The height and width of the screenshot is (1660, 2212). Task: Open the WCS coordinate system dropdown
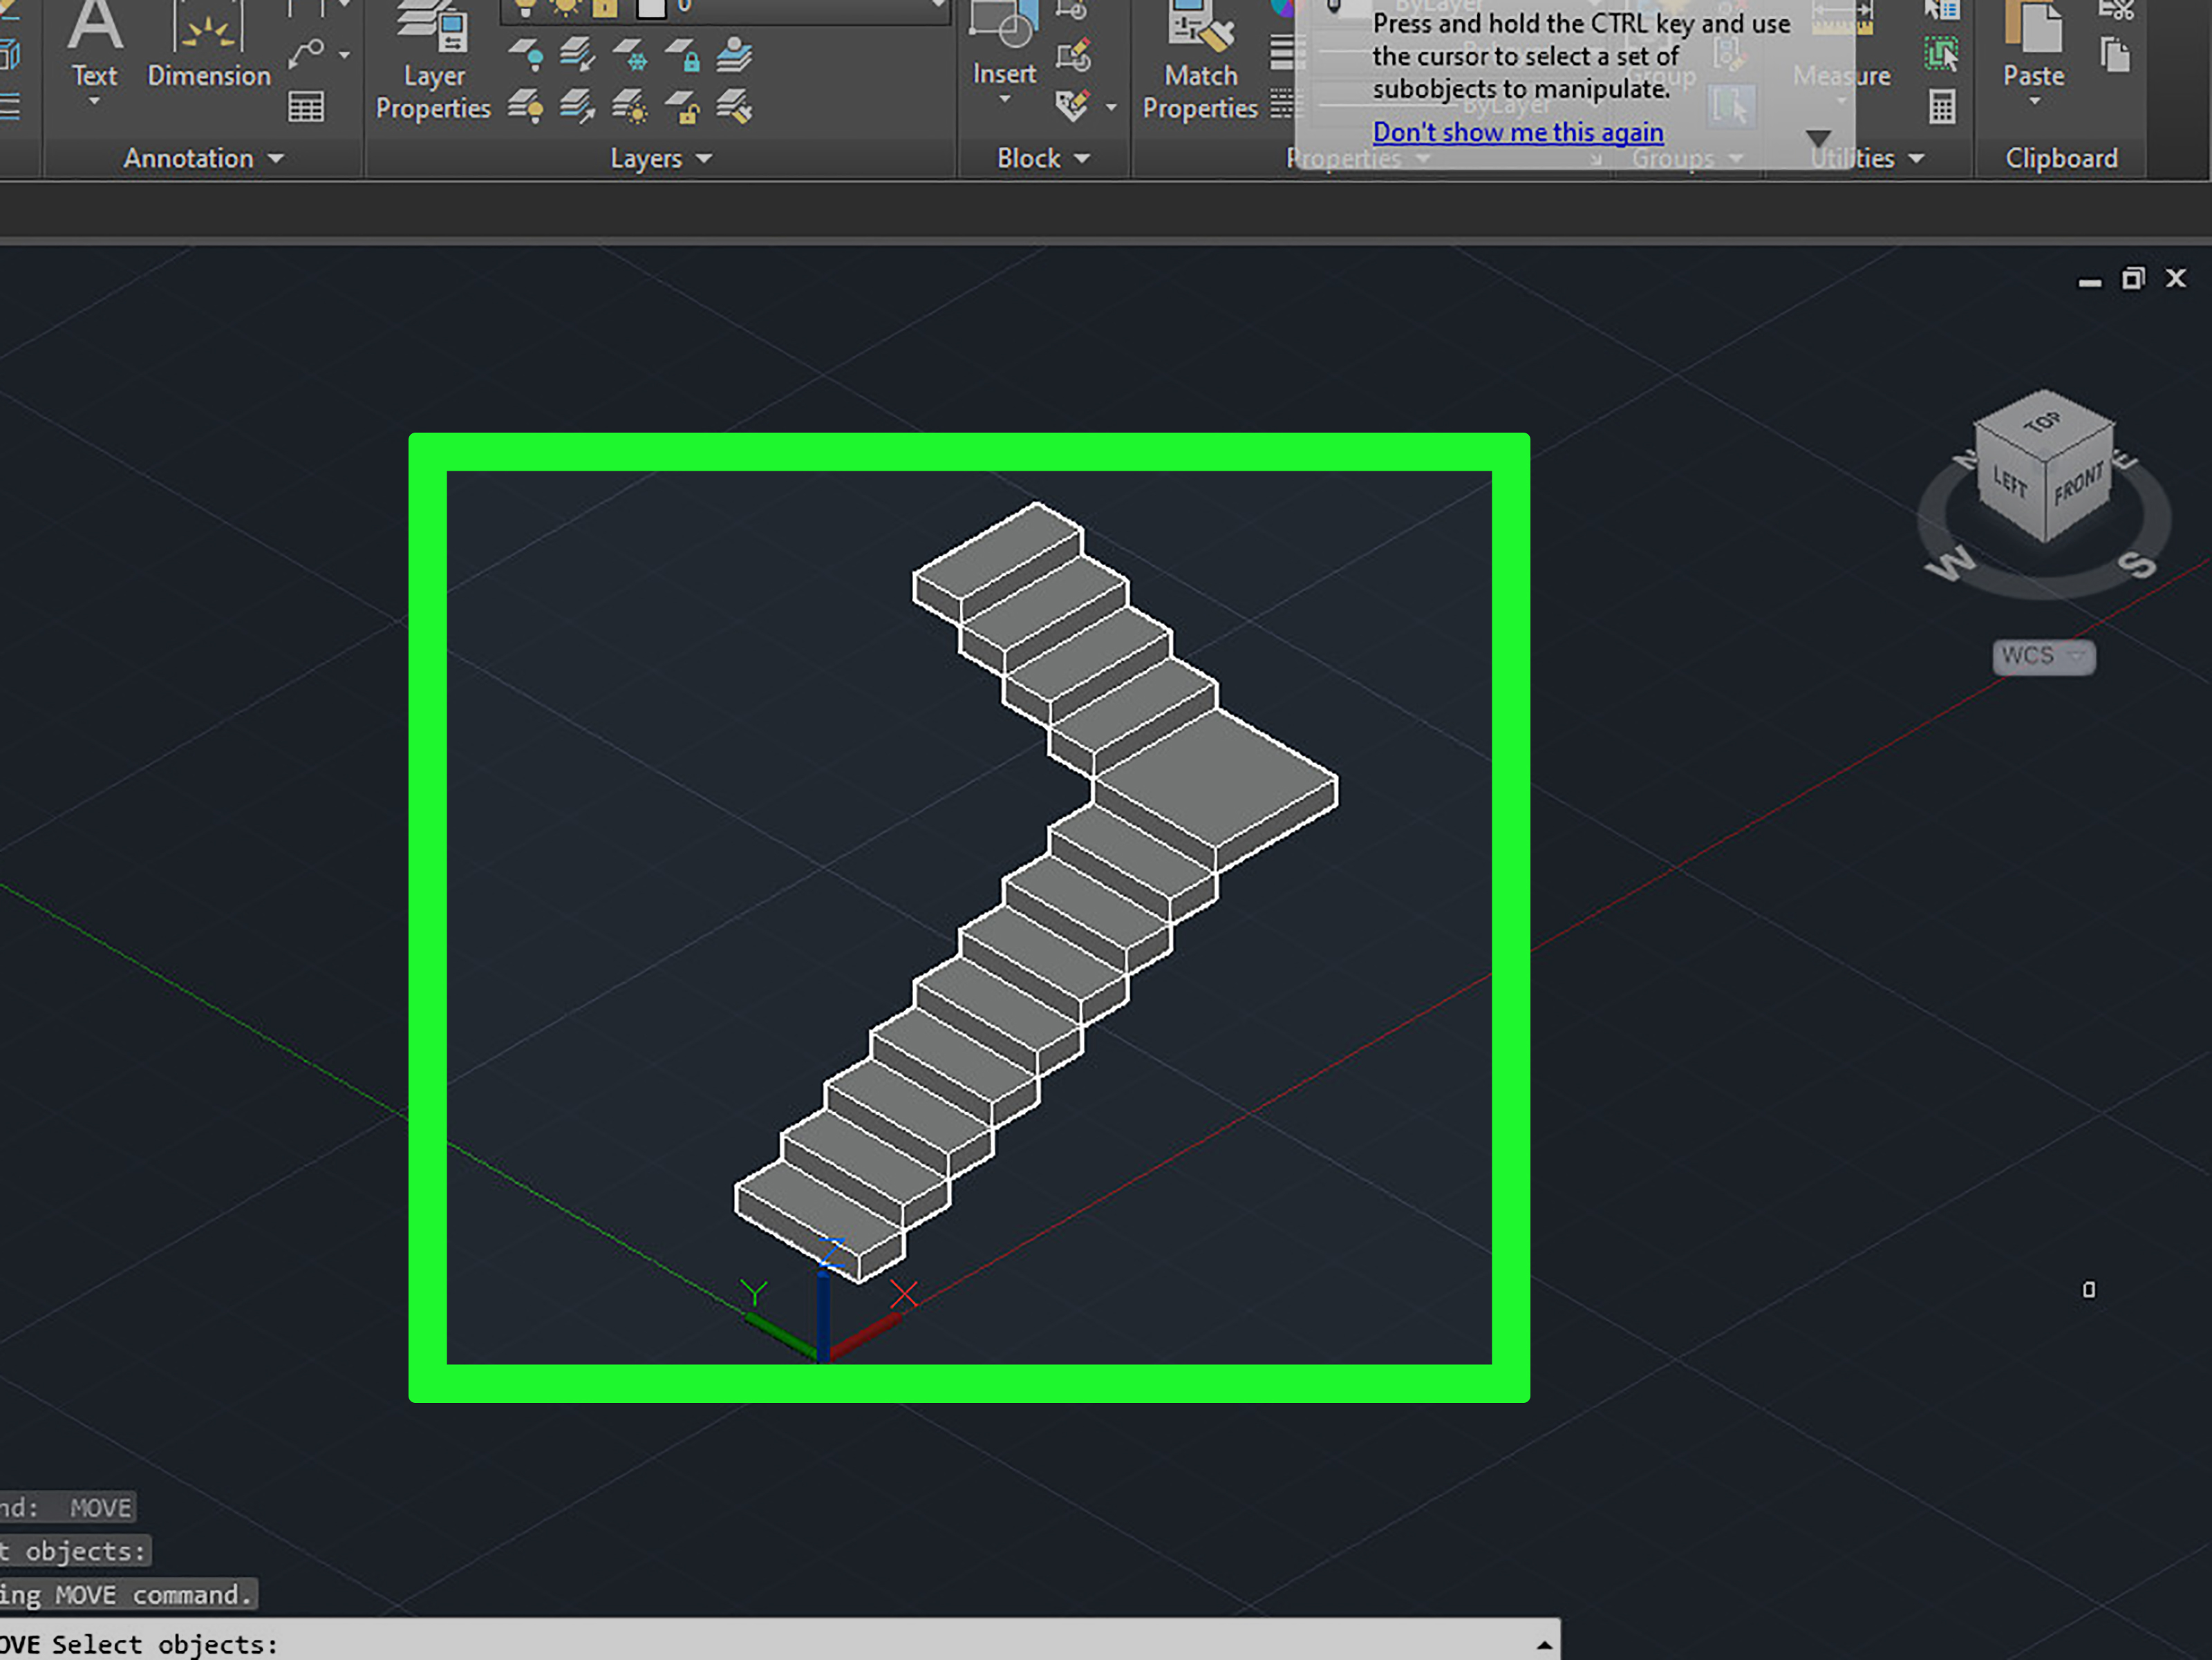point(2043,656)
